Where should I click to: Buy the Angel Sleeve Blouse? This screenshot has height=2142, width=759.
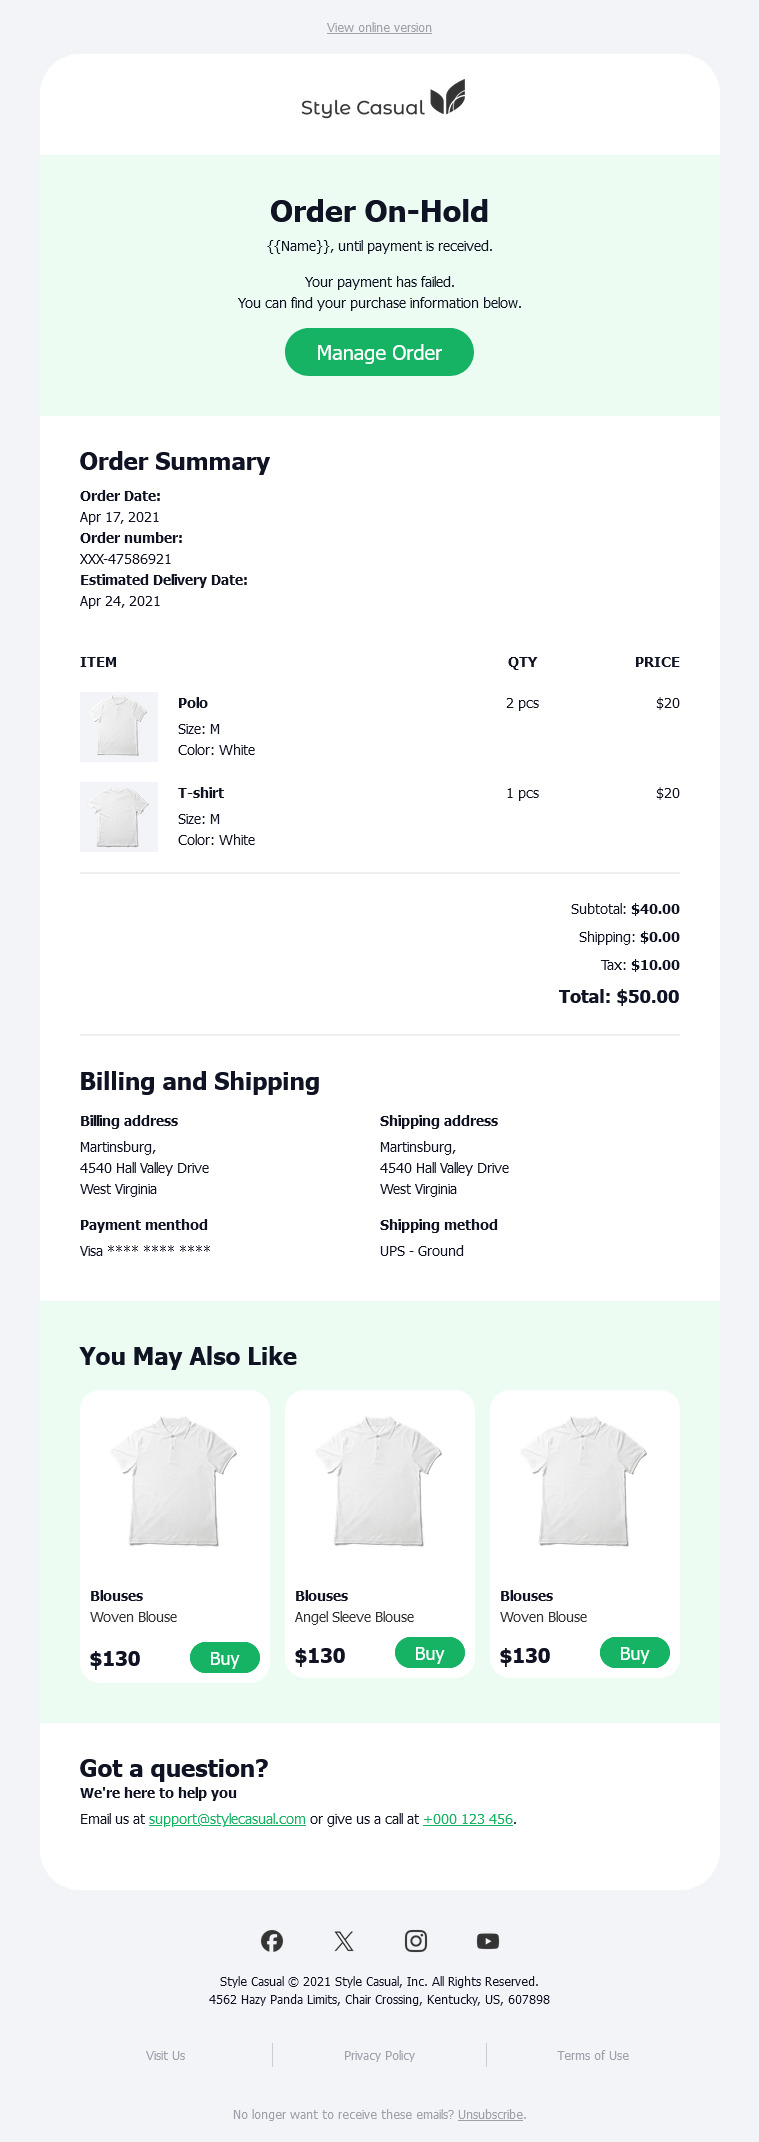[x=429, y=1653]
